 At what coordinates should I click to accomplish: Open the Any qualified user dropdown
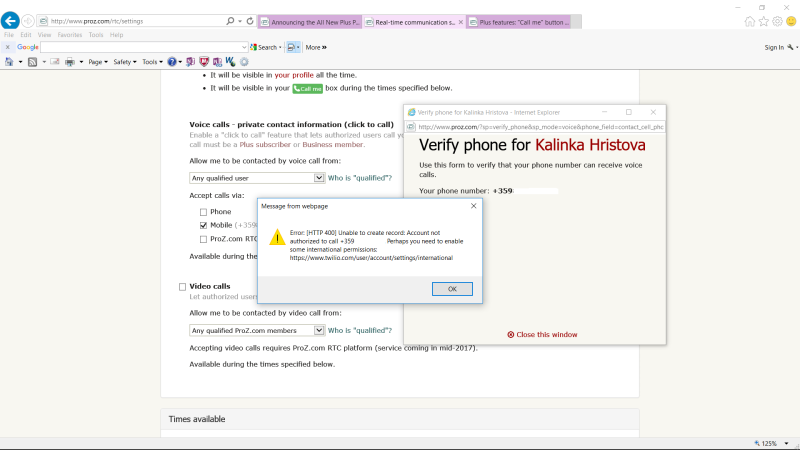[x=257, y=178]
